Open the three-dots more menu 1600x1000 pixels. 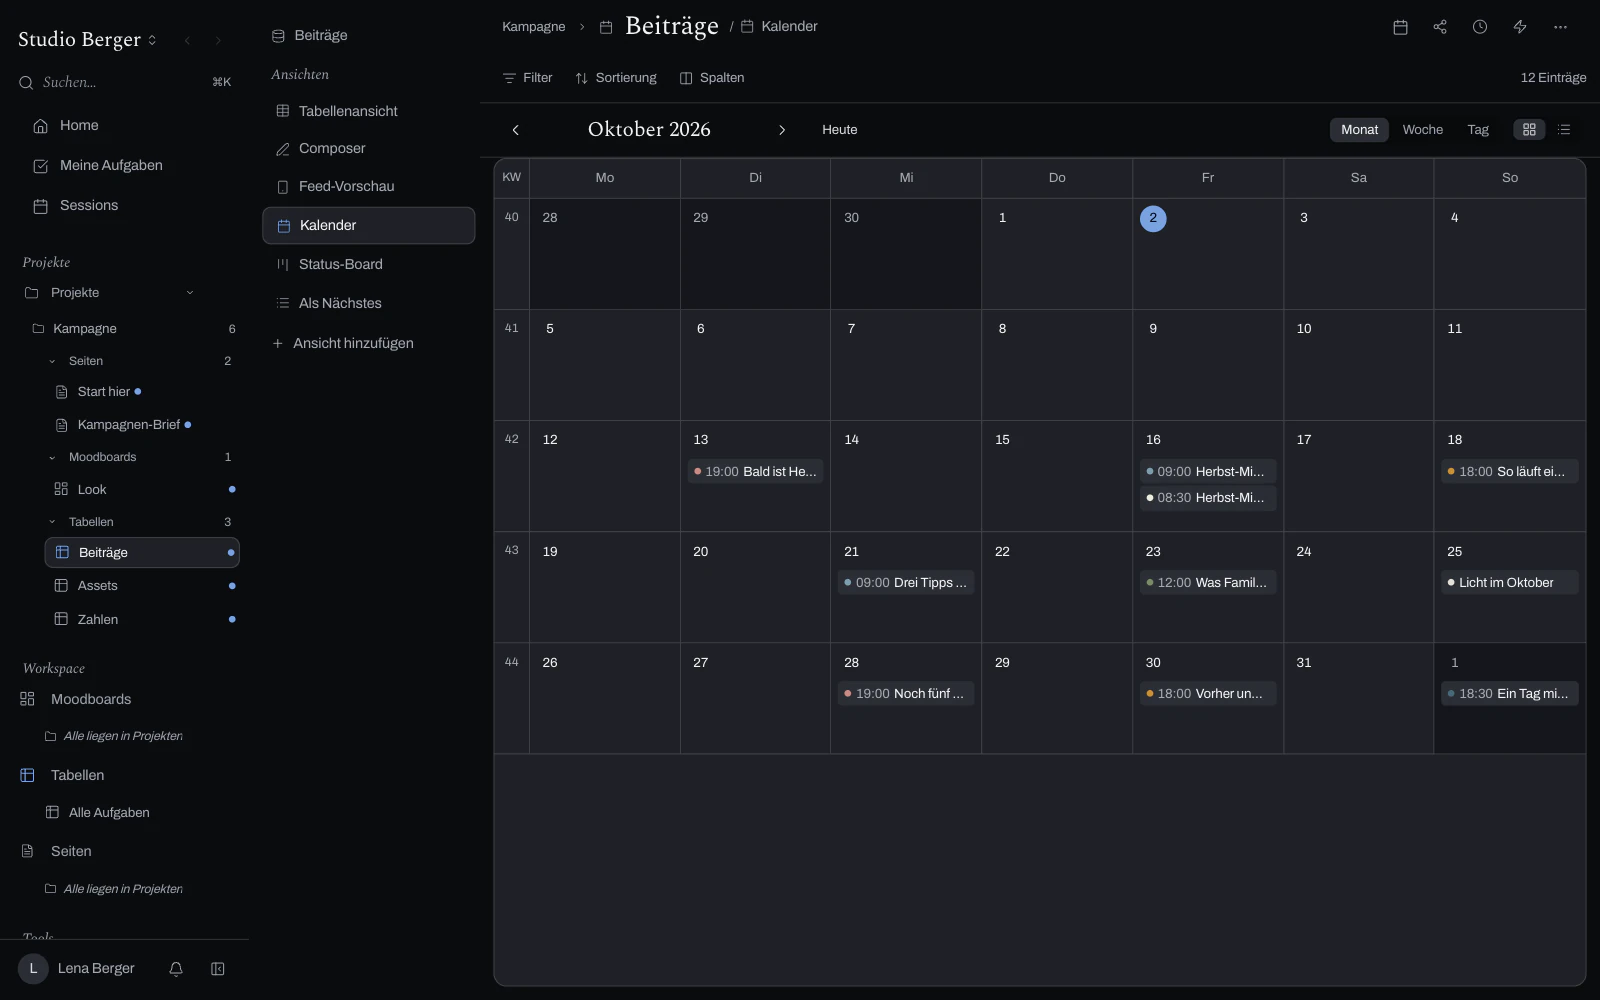(x=1560, y=27)
